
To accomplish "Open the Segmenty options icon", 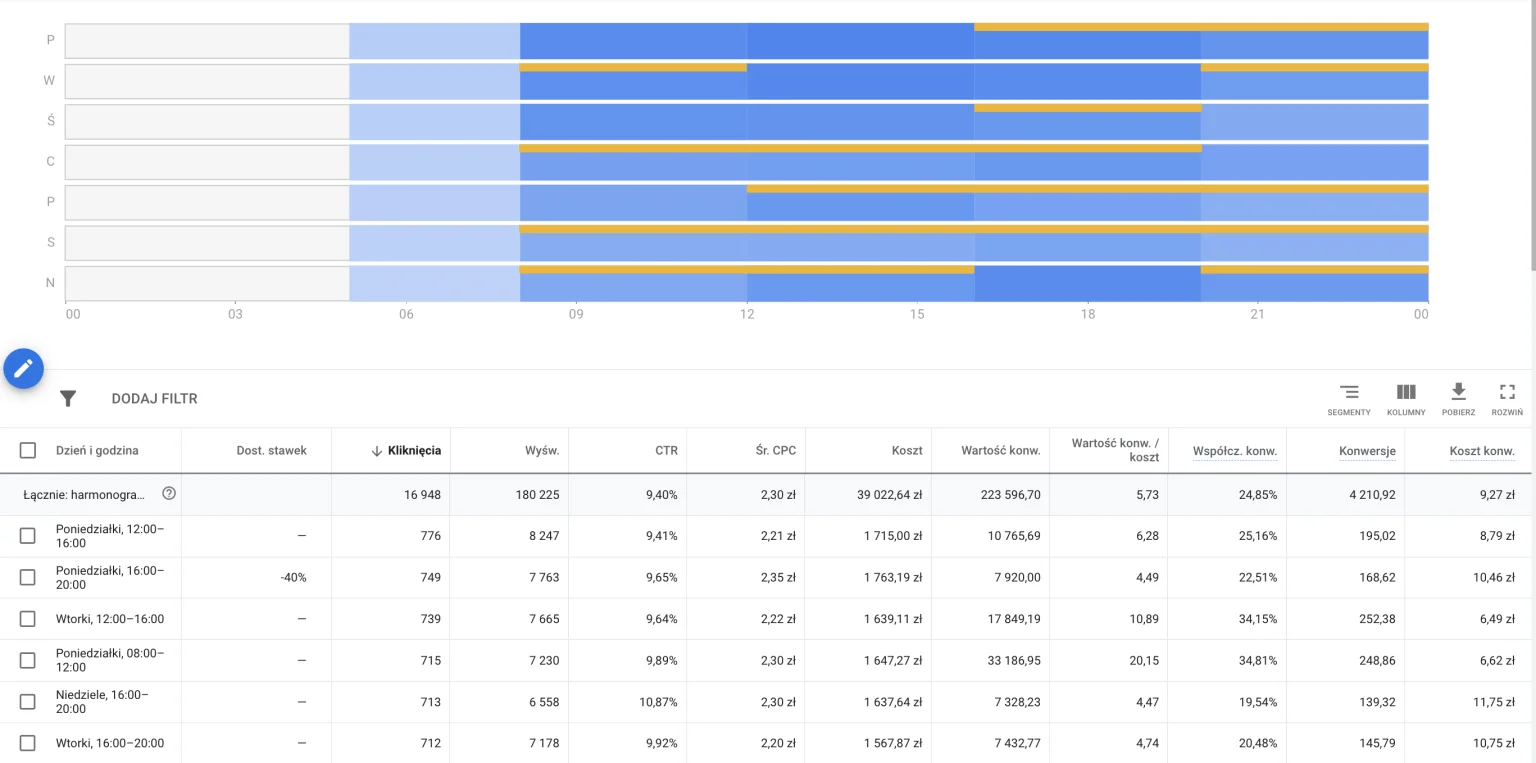I will [x=1349, y=392].
